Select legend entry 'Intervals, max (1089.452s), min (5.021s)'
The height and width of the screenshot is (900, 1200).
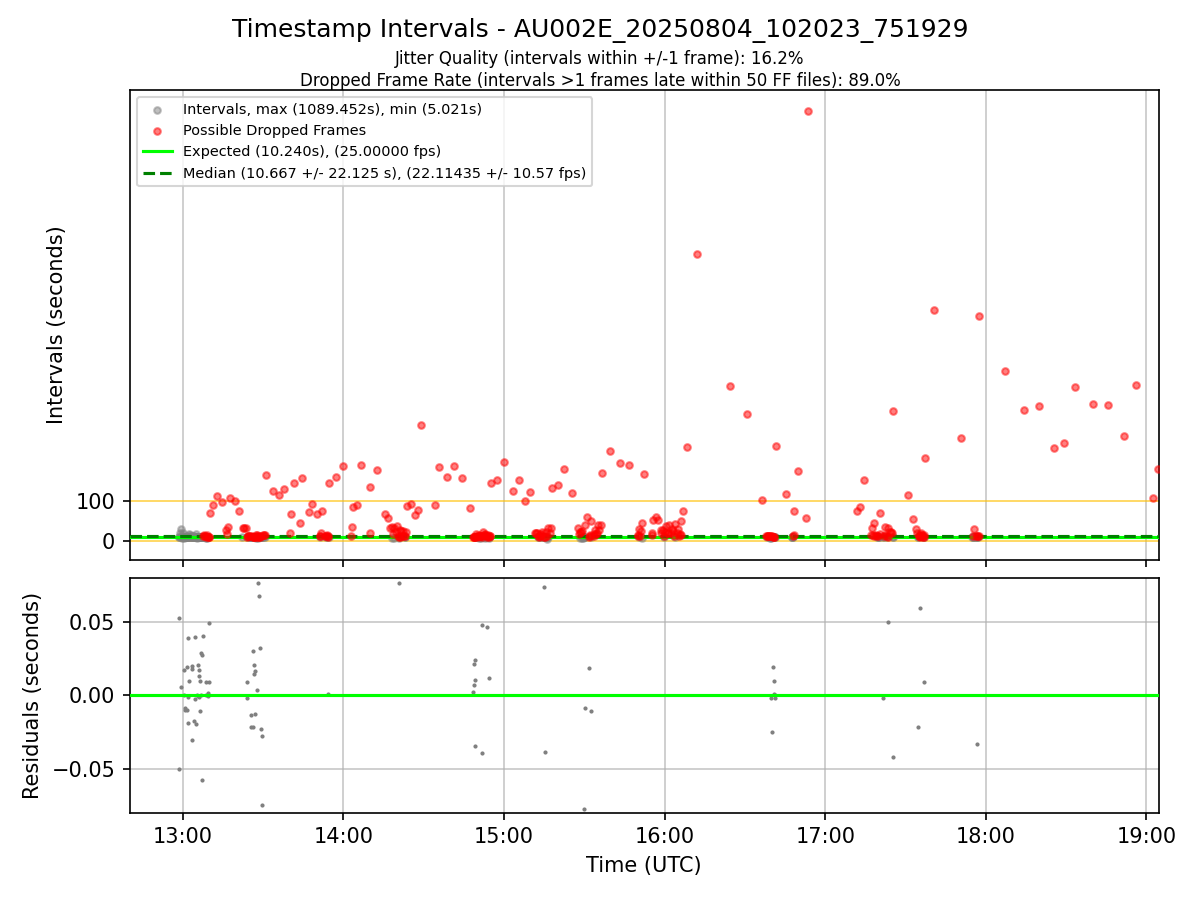click(x=332, y=109)
